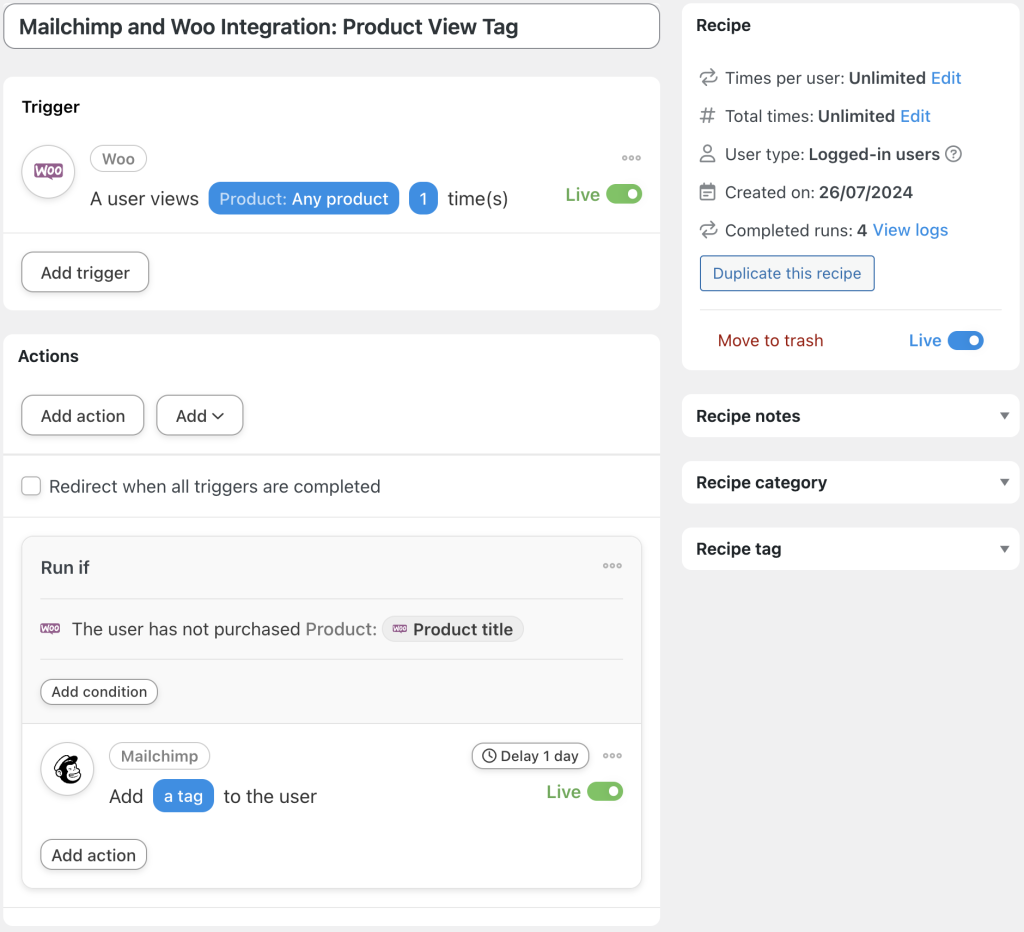This screenshot has width=1024, height=932.
Task: Select the Mailchimp label above the tag action
Action: (x=159, y=756)
